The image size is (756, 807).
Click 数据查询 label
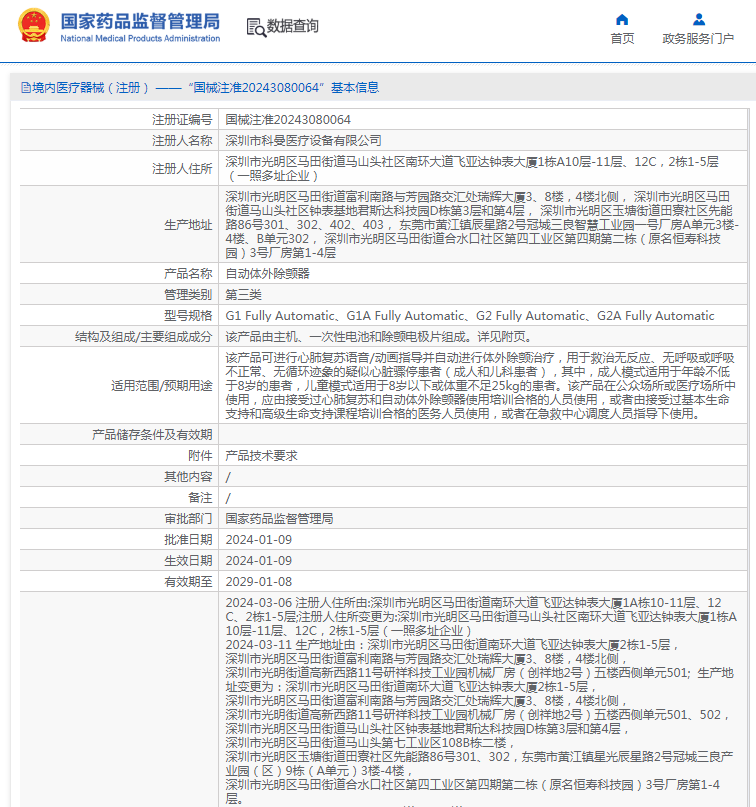pyautogui.click(x=292, y=26)
